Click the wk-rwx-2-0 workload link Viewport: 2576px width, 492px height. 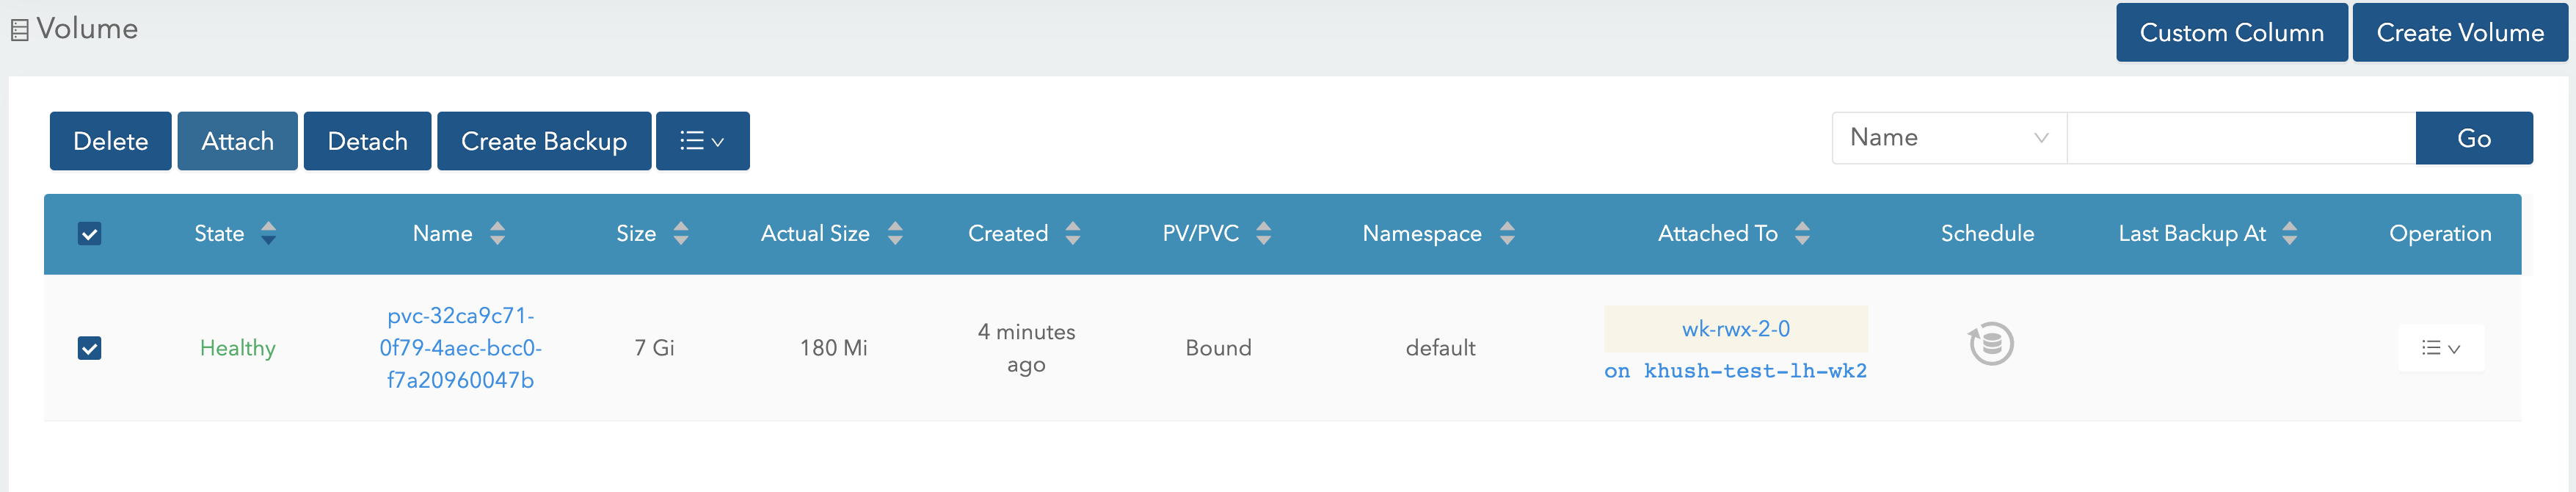[x=1735, y=328]
